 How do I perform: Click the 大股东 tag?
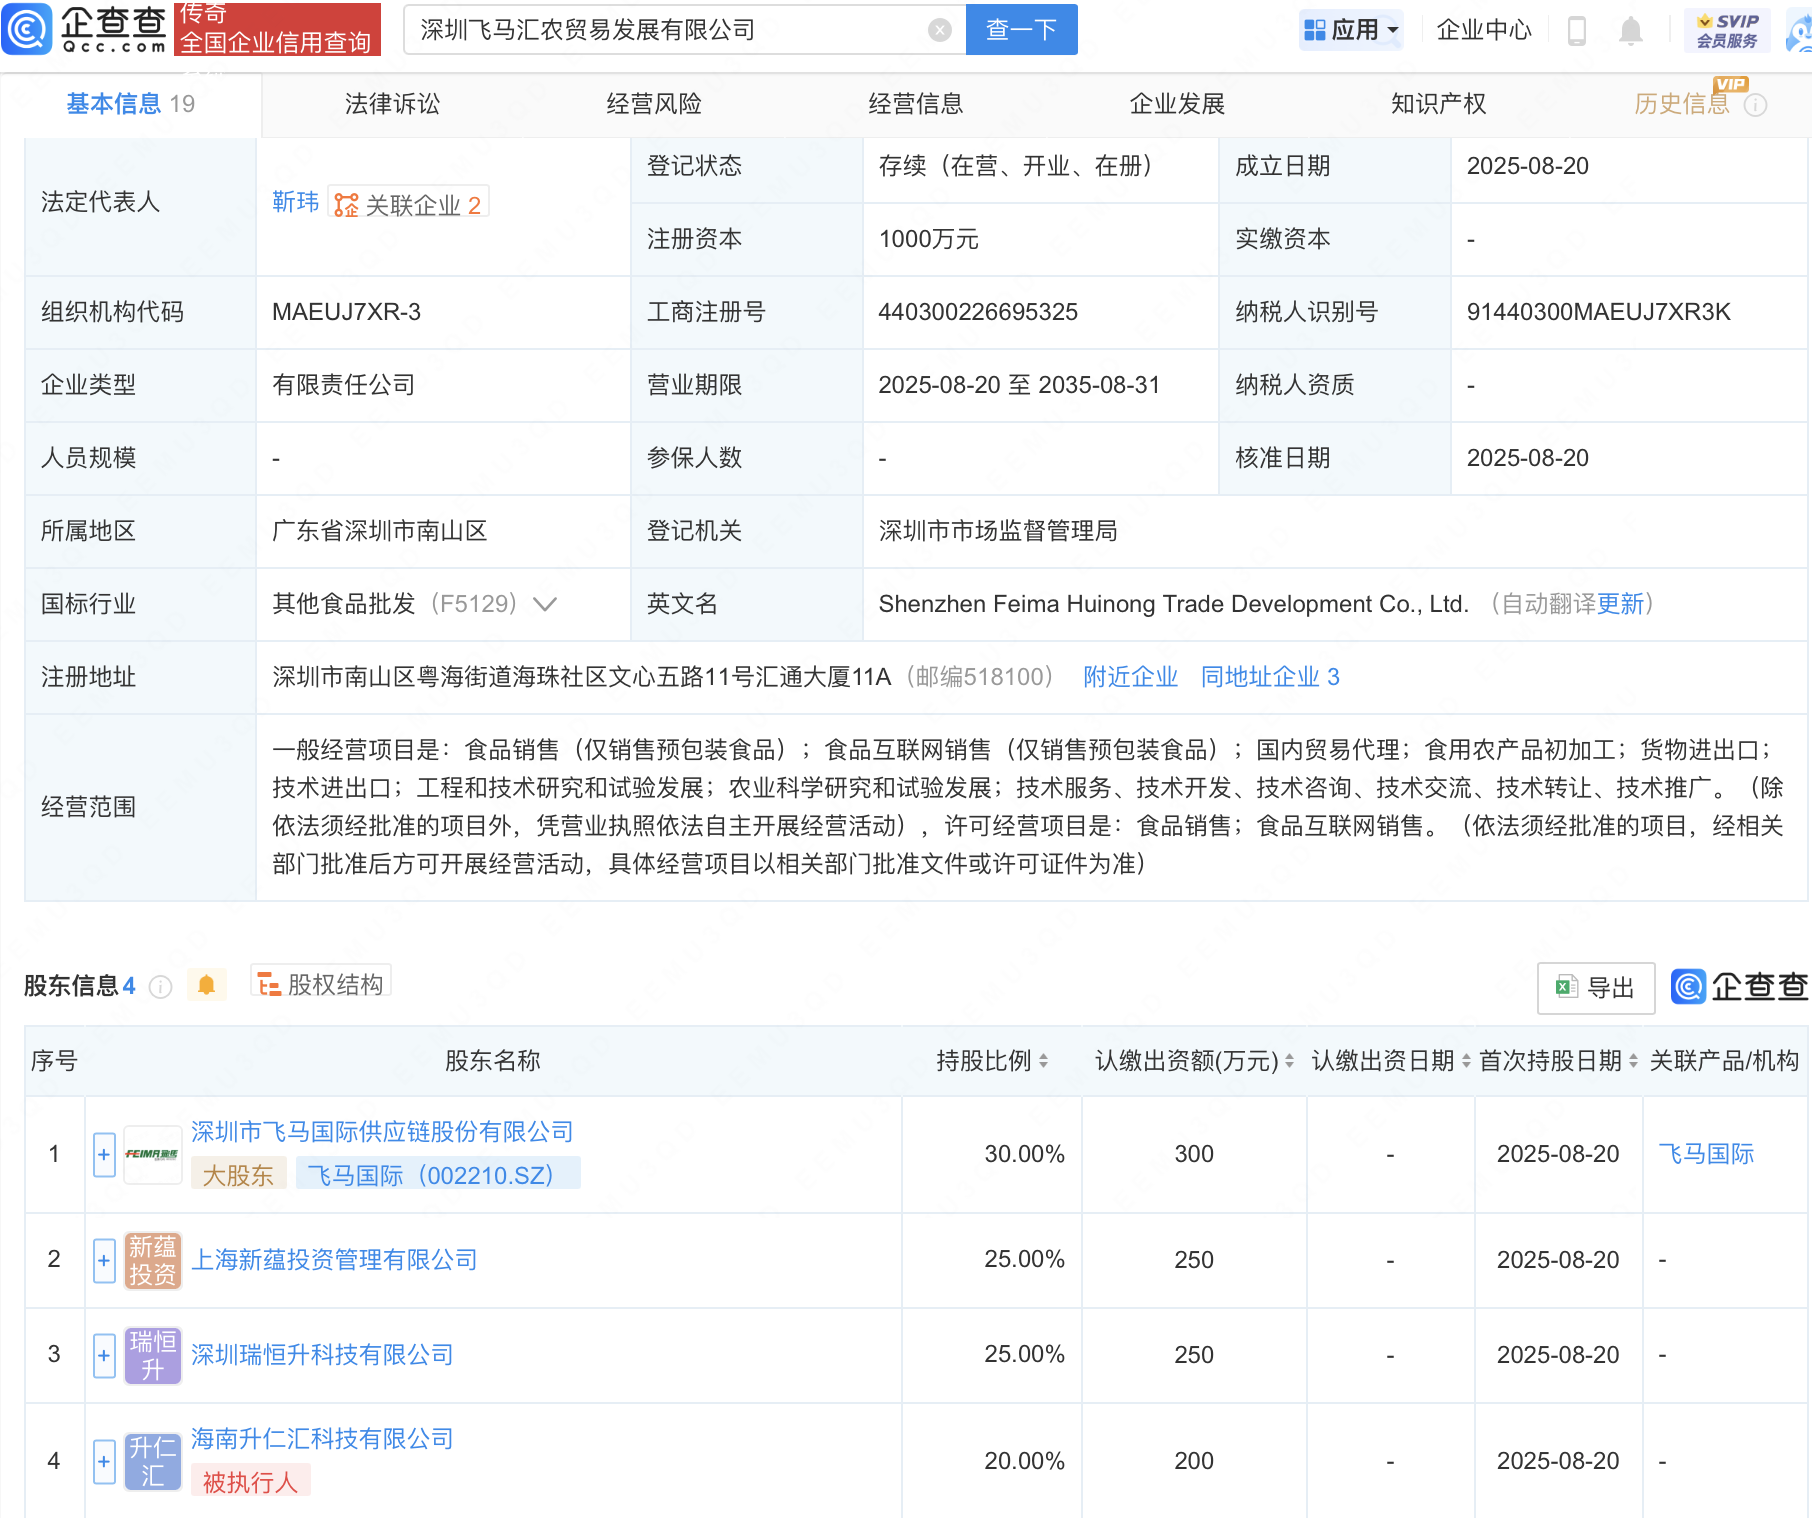click(238, 1175)
